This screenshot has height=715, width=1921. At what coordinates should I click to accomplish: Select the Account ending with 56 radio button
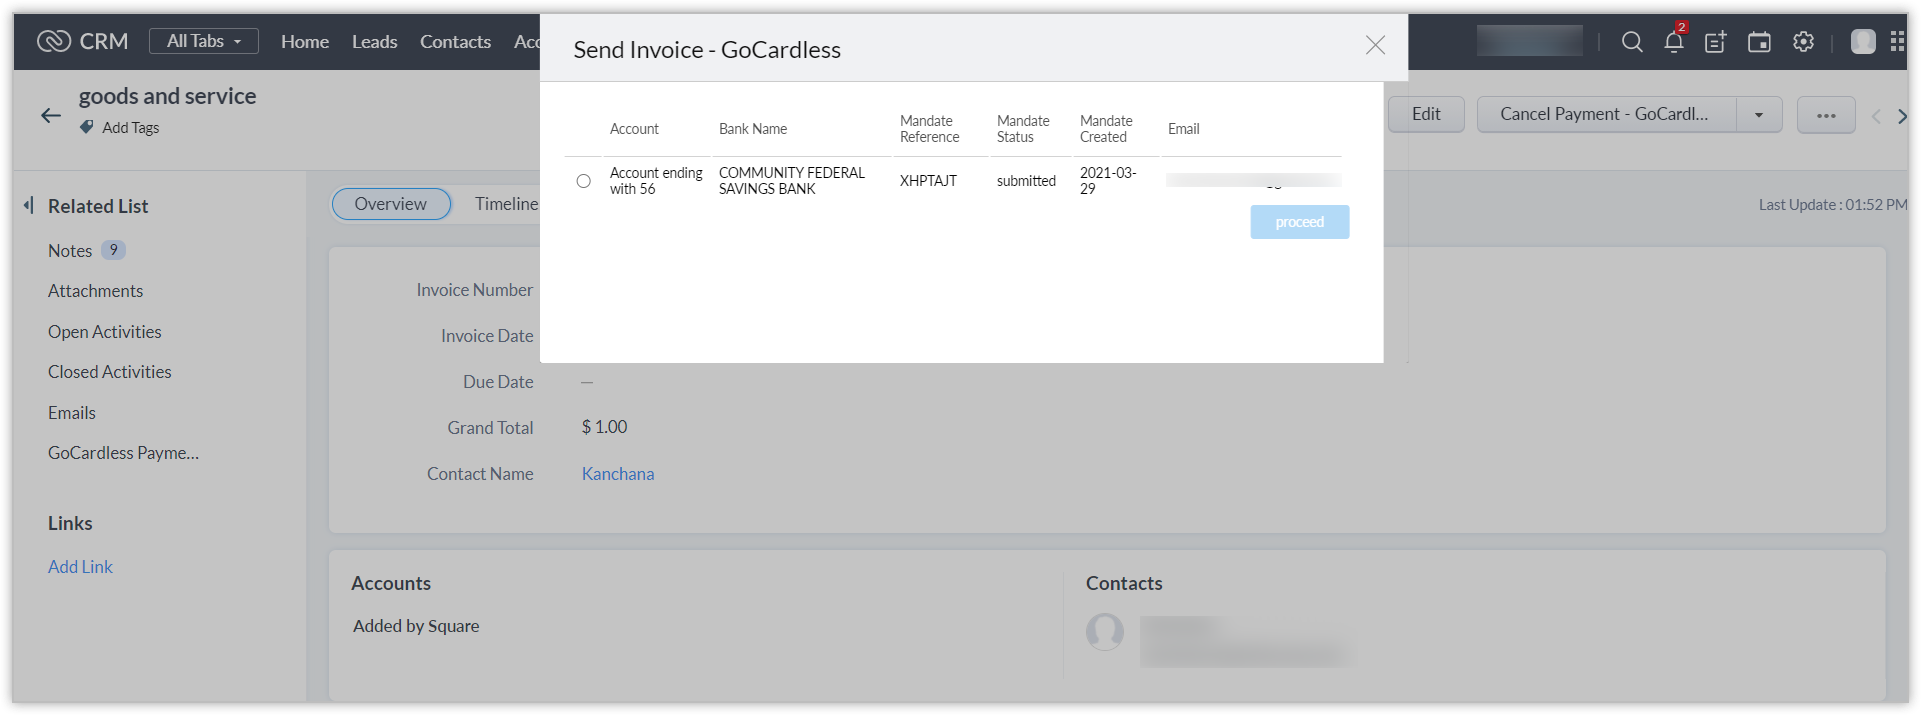[x=584, y=181]
